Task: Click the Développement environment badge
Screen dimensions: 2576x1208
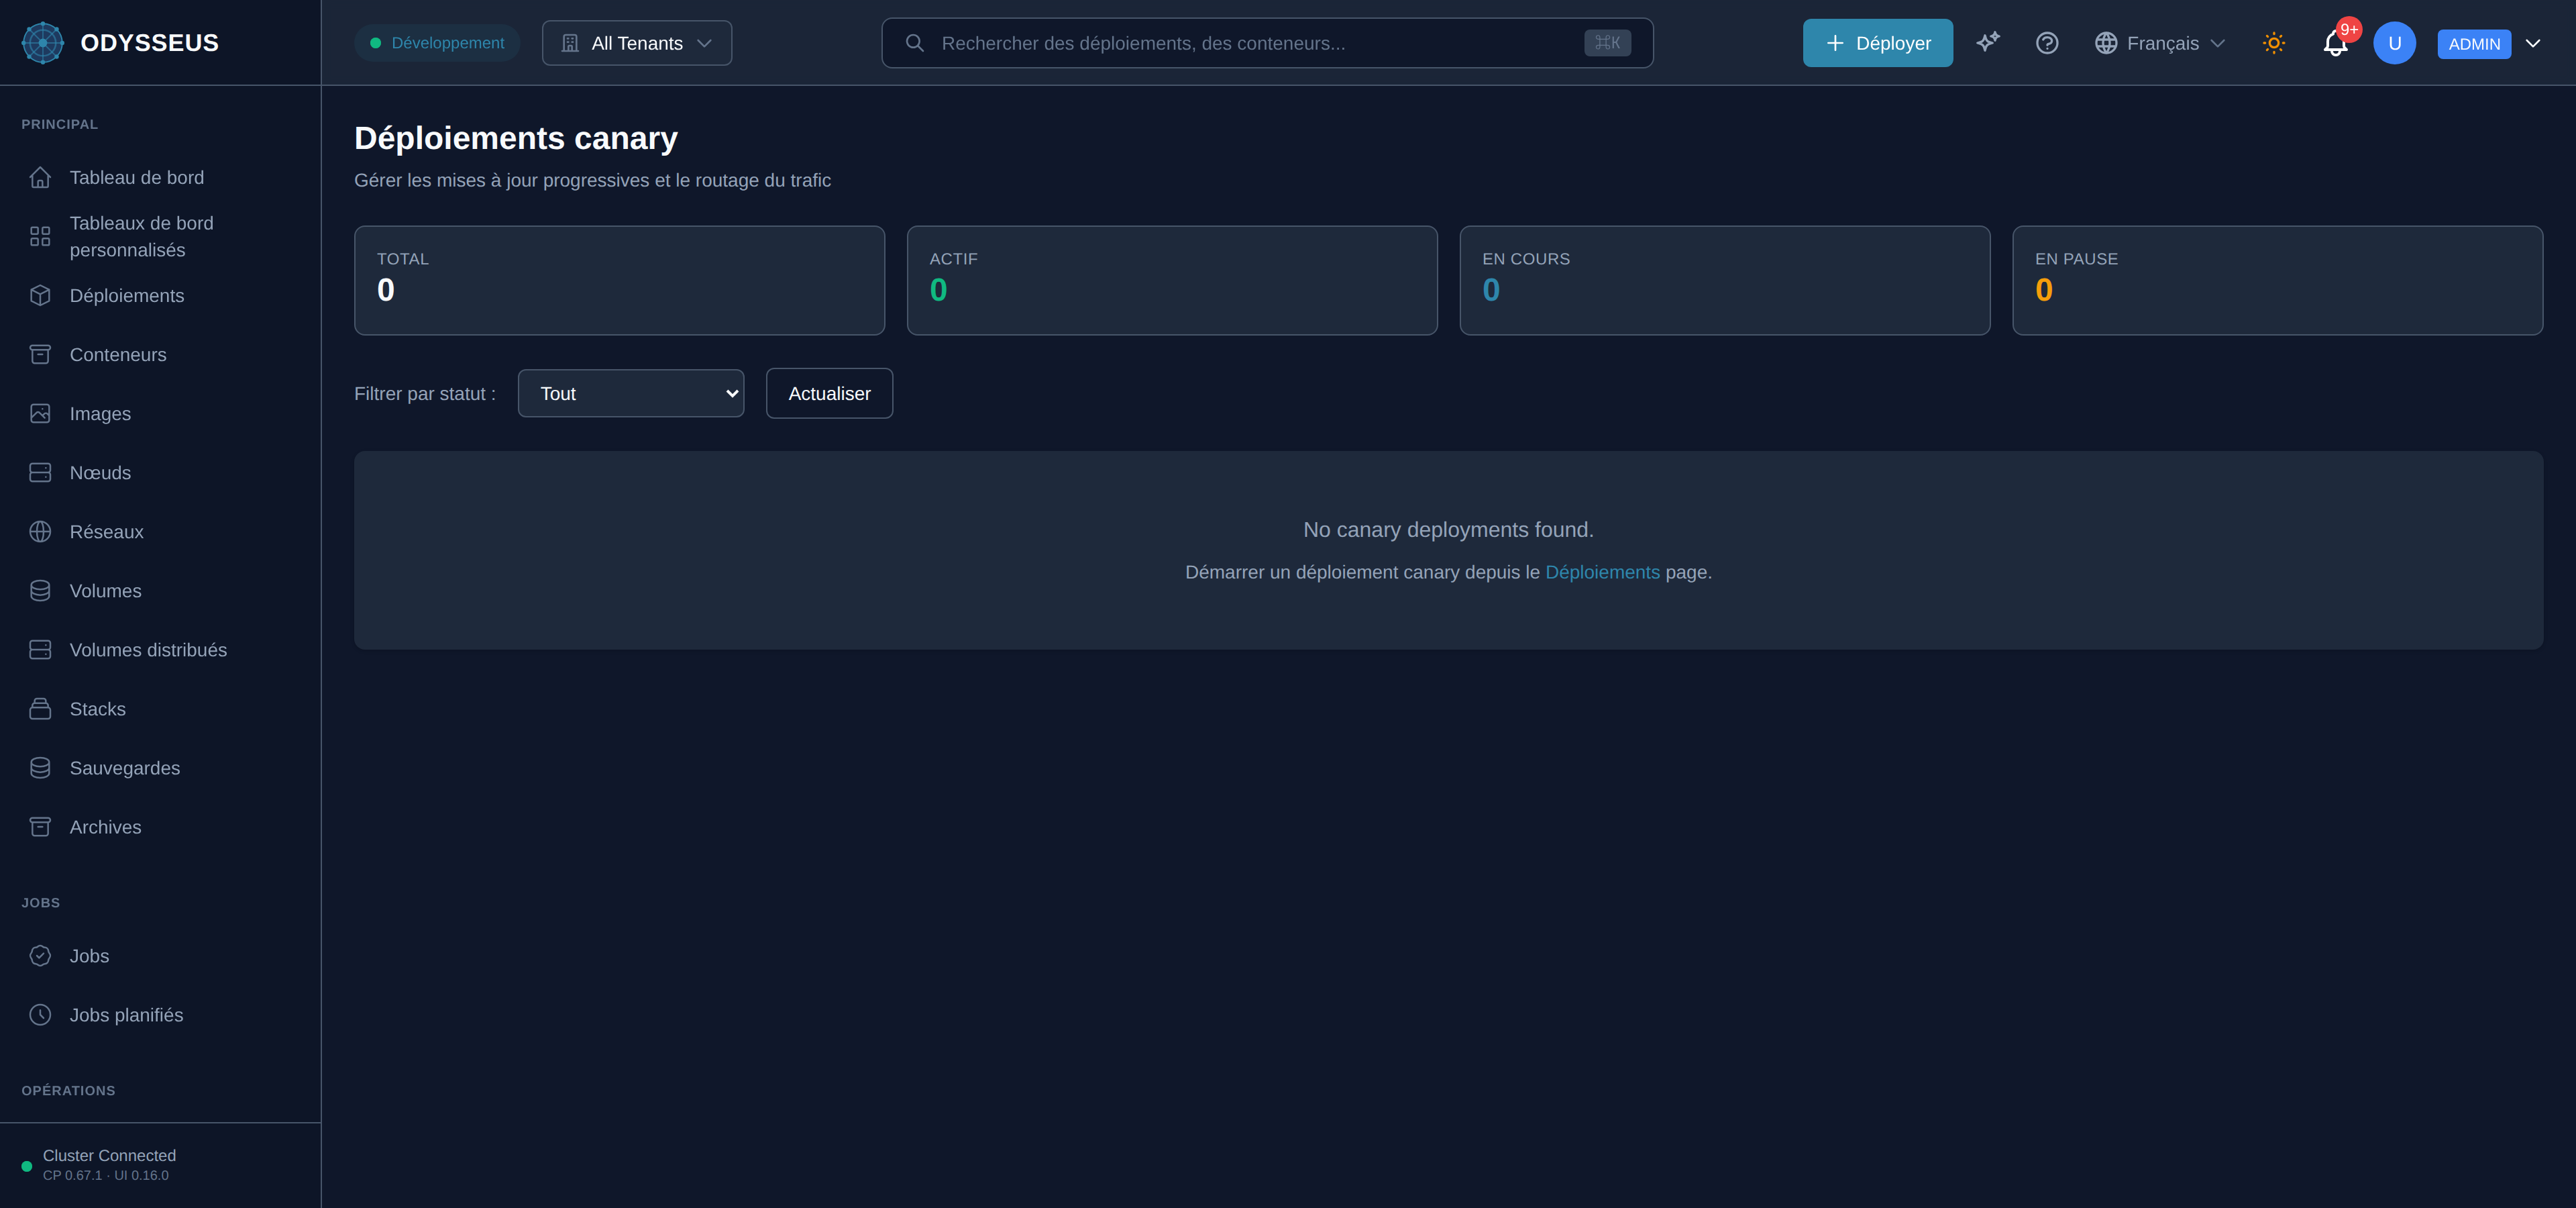Action: coord(437,43)
